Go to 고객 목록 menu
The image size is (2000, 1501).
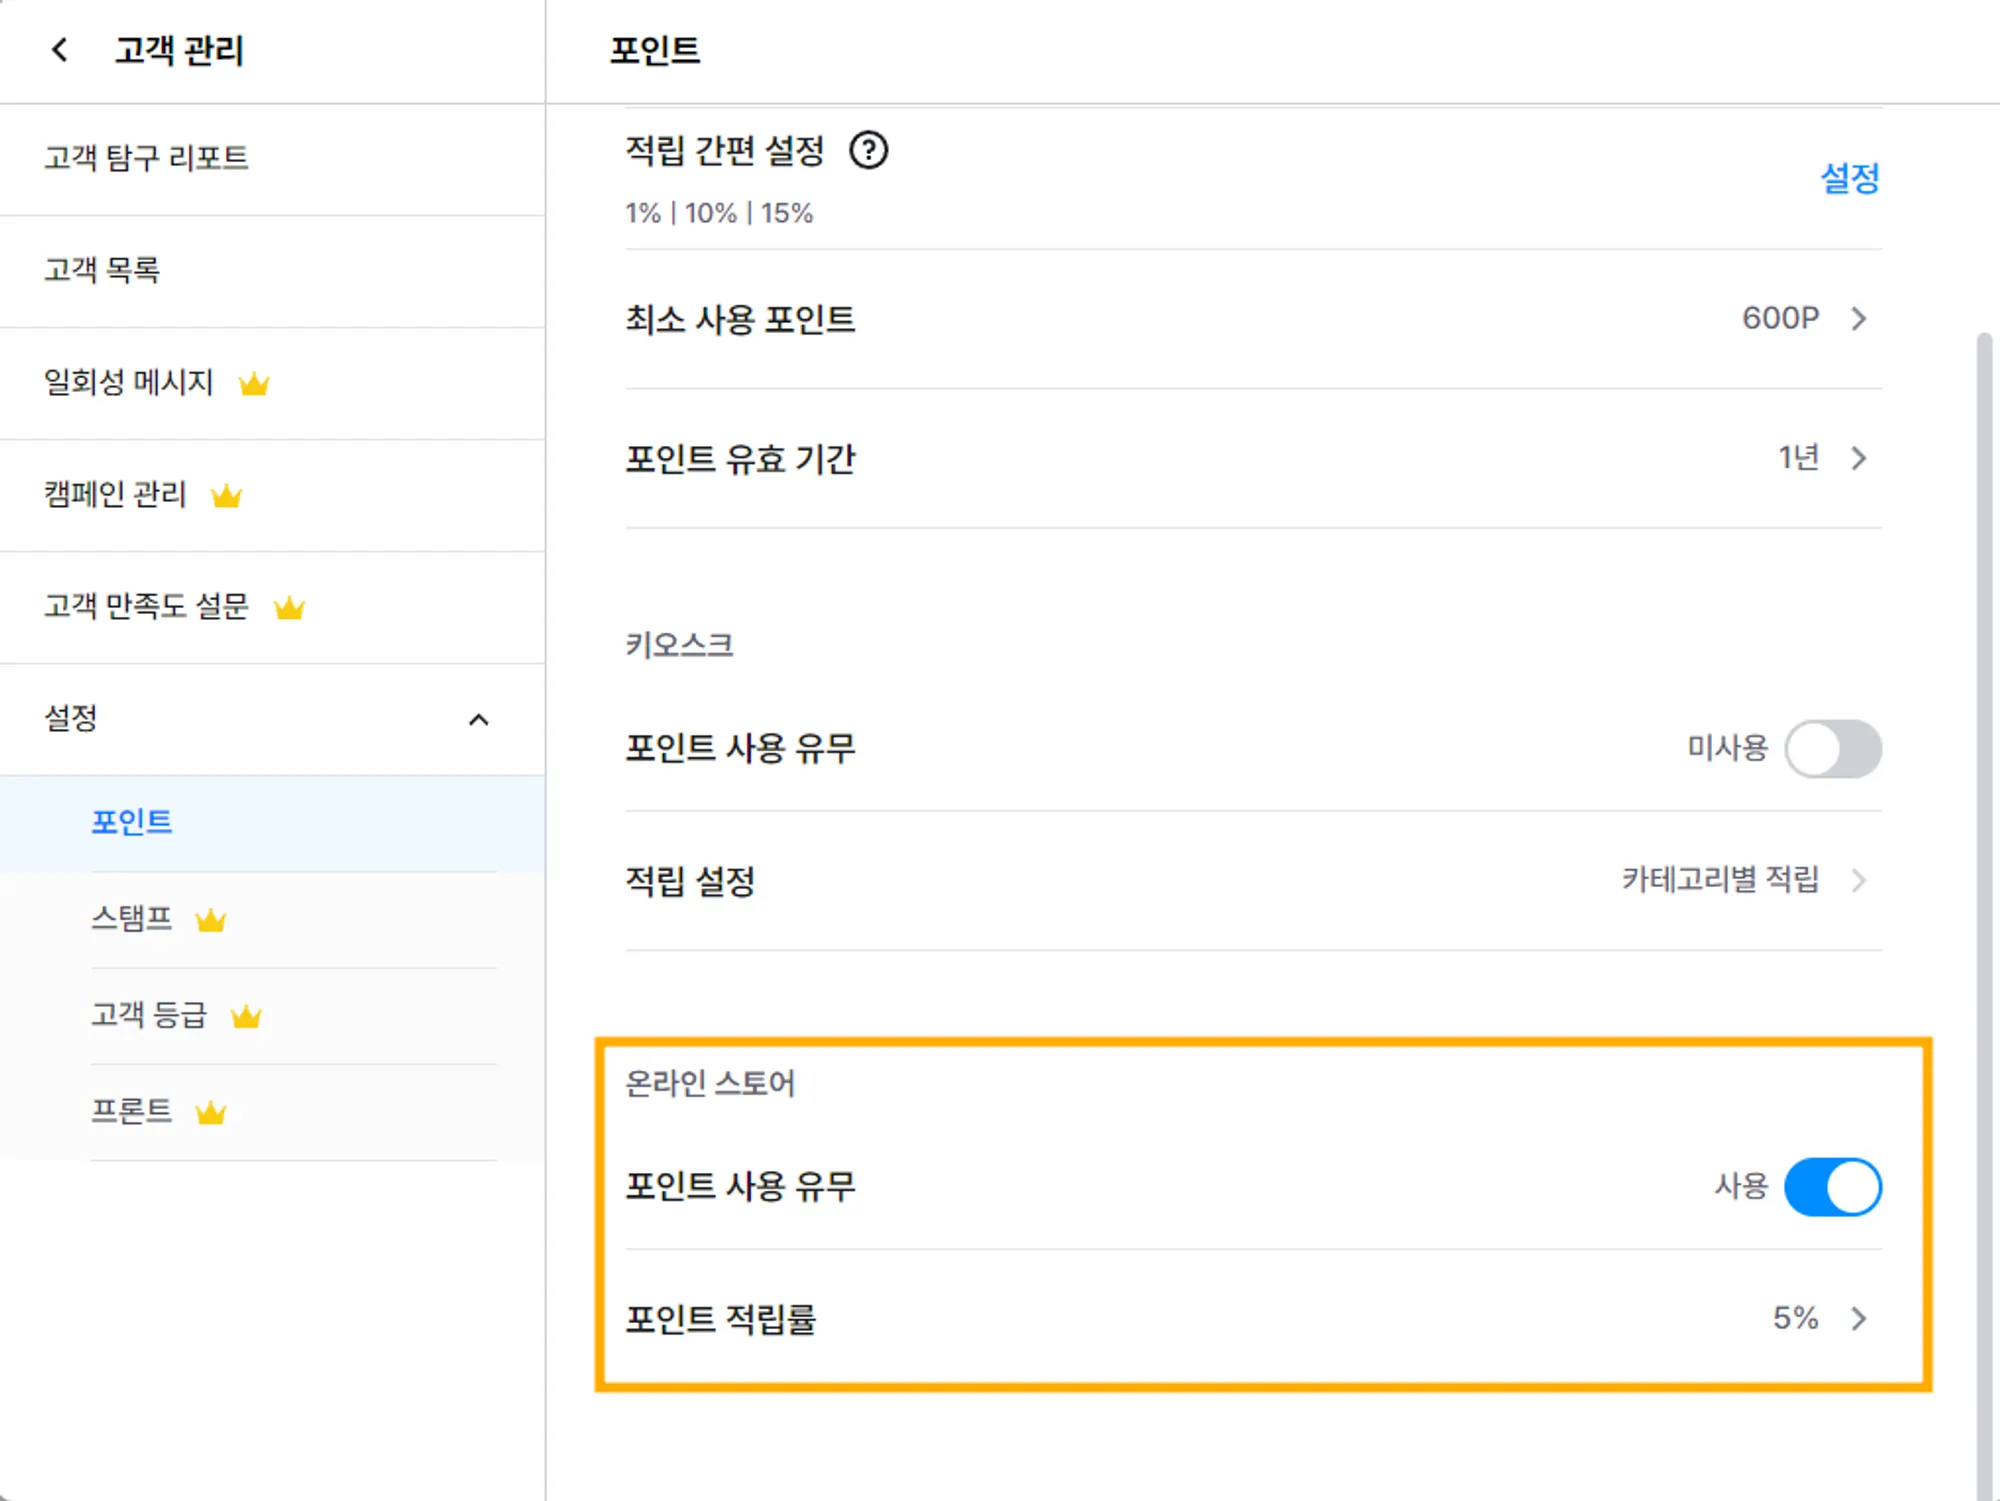pos(102,270)
